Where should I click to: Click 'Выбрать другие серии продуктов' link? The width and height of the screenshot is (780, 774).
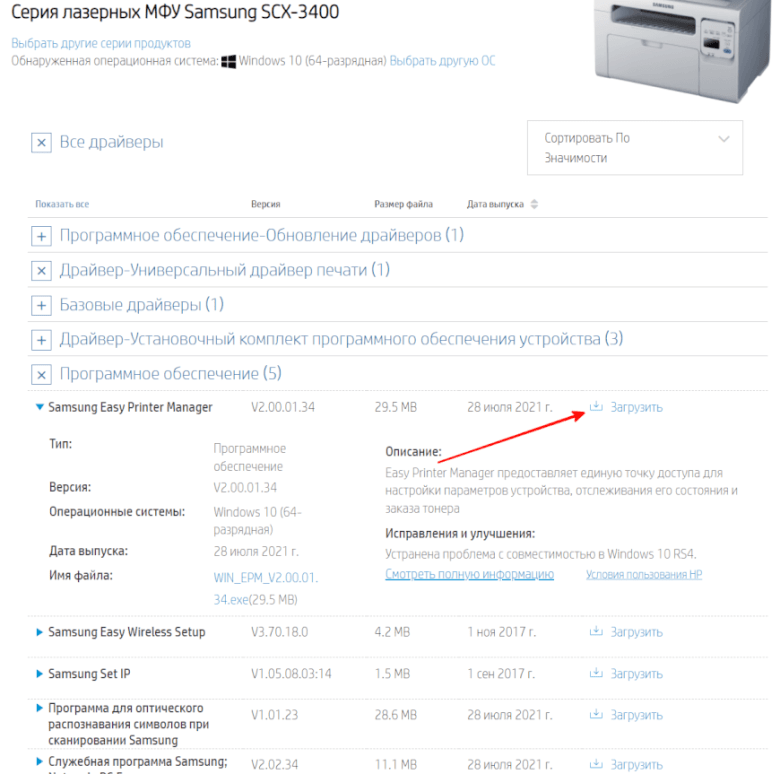[x=101, y=44]
